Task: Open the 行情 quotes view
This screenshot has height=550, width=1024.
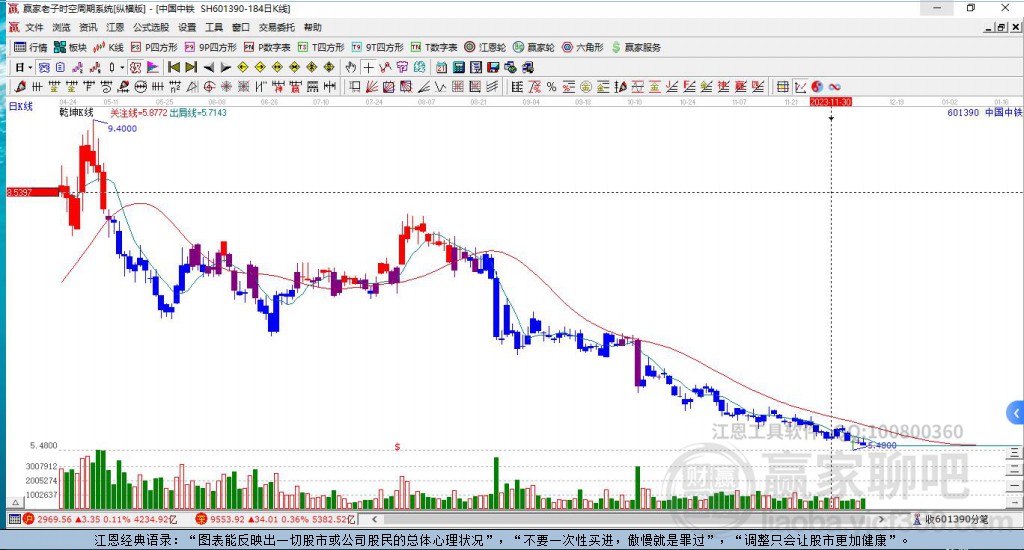Action: click(31, 47)
